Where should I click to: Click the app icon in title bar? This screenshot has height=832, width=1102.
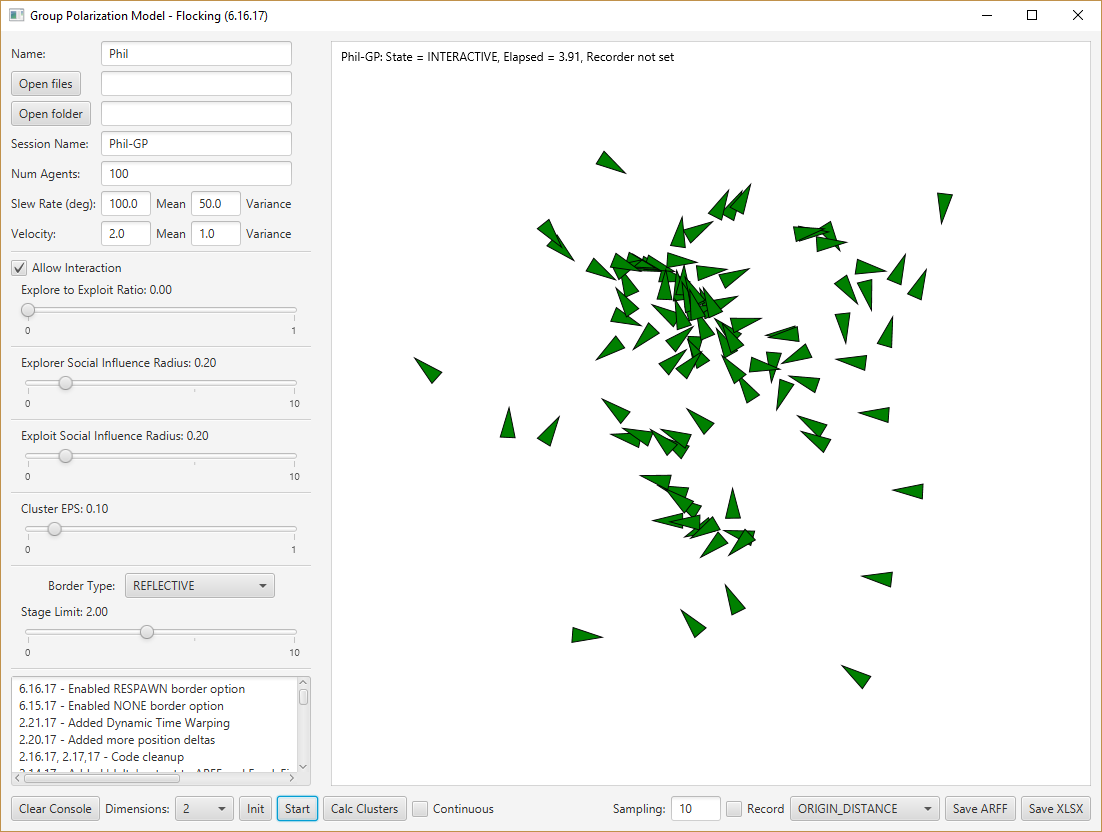16,16
